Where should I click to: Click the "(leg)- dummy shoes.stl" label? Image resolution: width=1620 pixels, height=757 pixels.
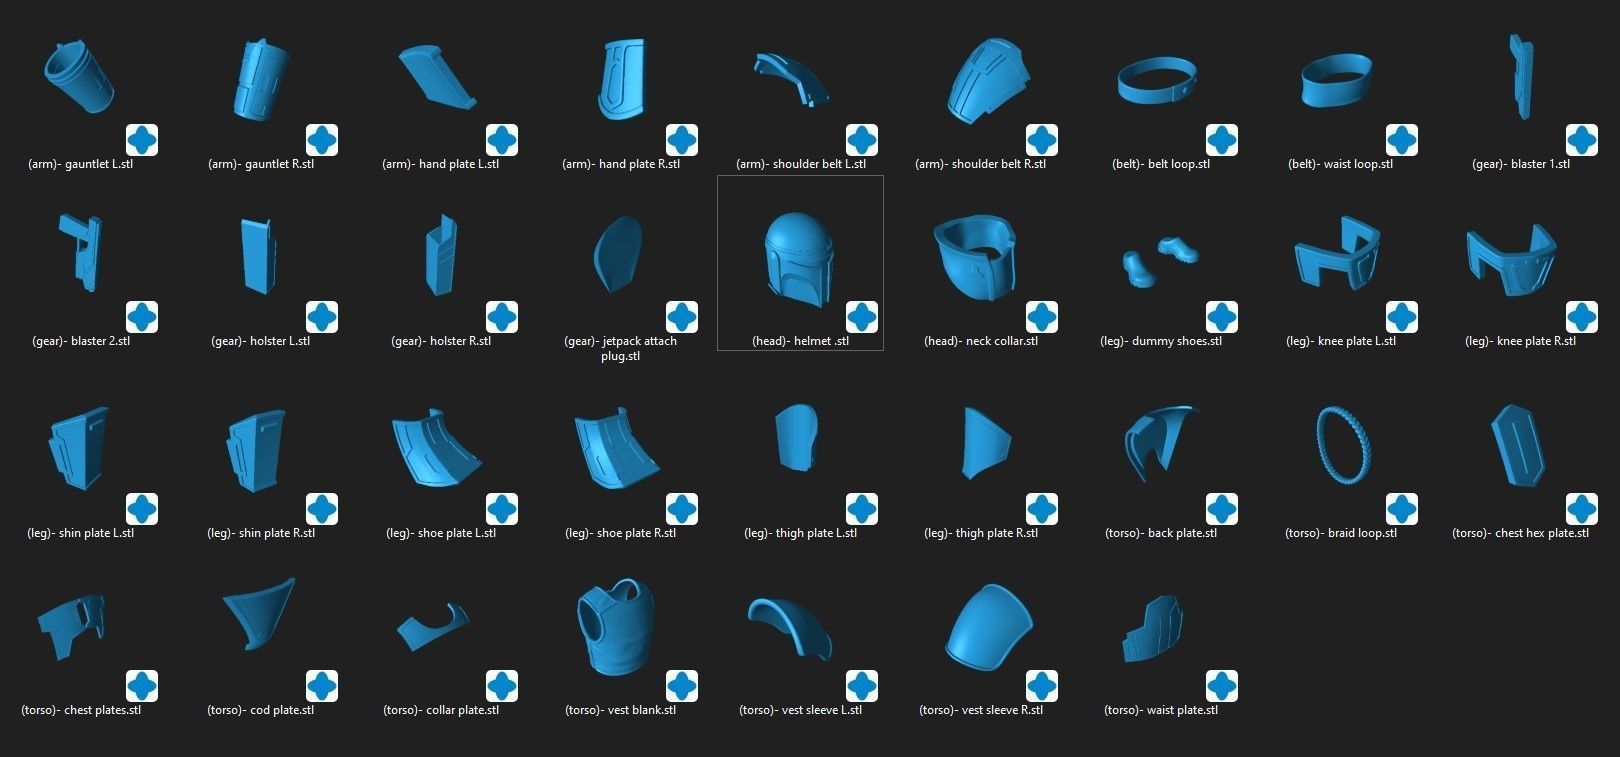[1161, 341]
